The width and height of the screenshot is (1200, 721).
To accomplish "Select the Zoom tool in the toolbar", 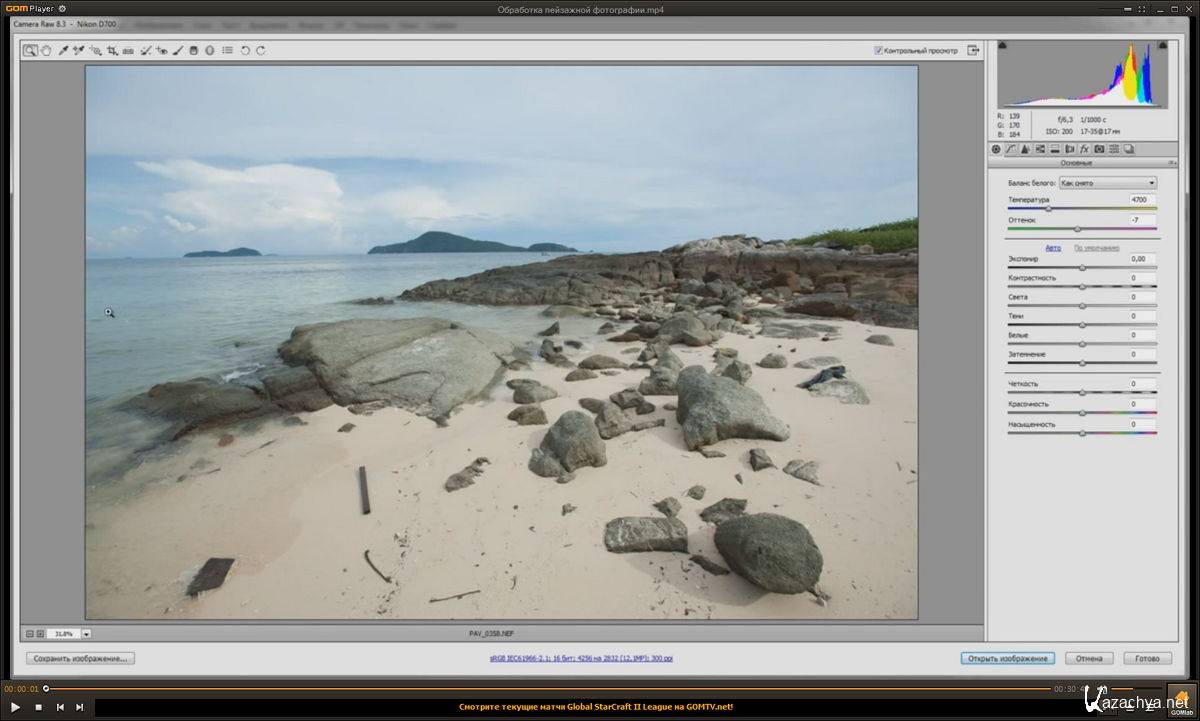I will (30, 50).
